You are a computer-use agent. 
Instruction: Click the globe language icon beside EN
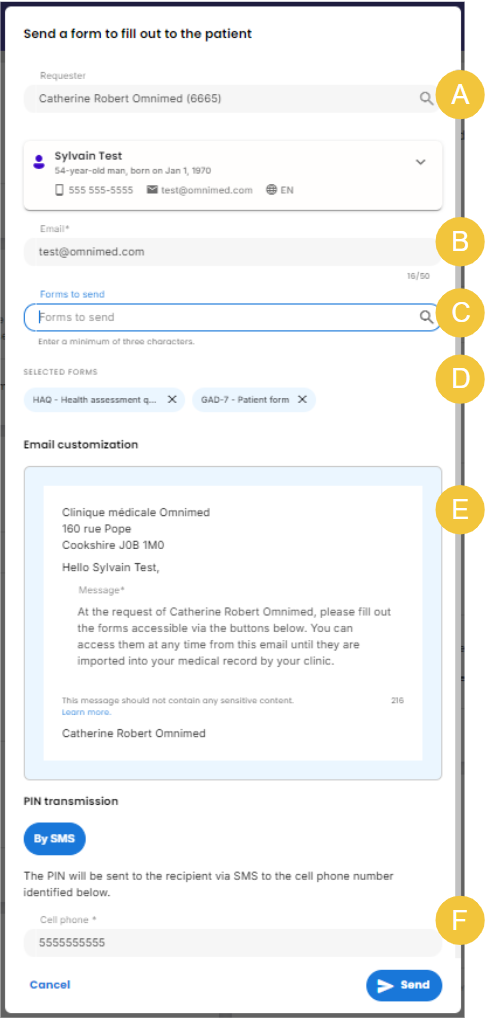click(271, 190)
